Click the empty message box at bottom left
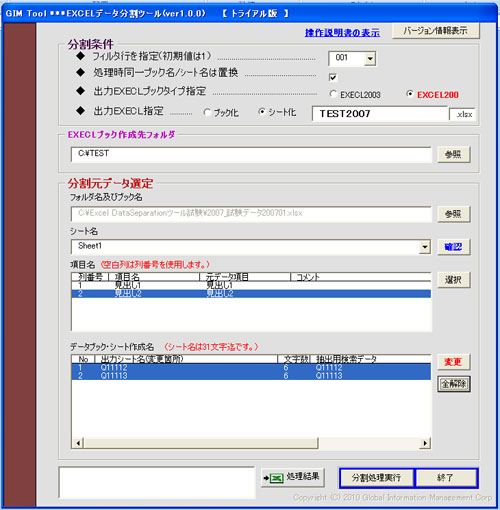Image resolution: width=500 pixels, height=510 pixels. pos(157,482)
